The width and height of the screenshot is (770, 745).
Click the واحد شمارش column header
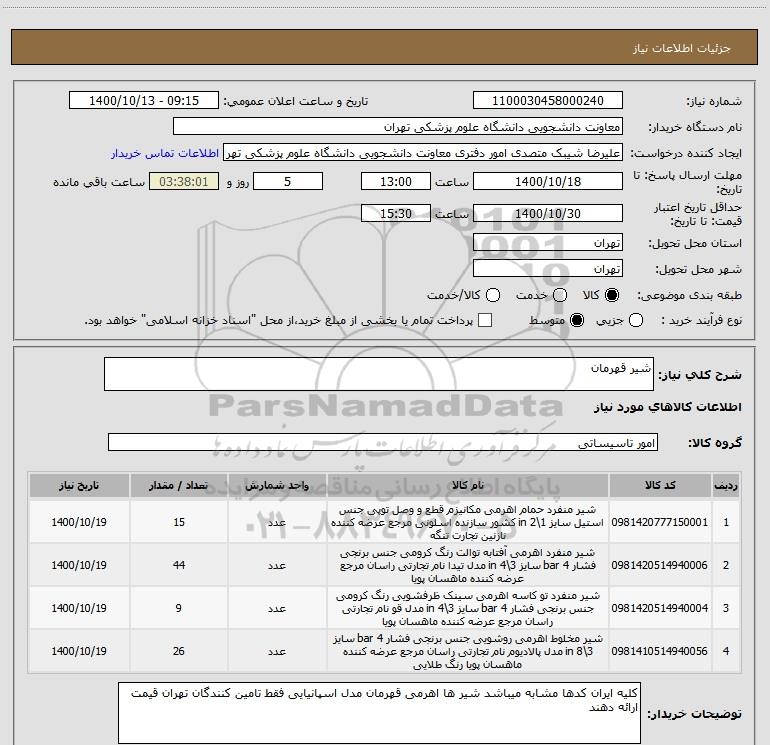pos(277,486)
